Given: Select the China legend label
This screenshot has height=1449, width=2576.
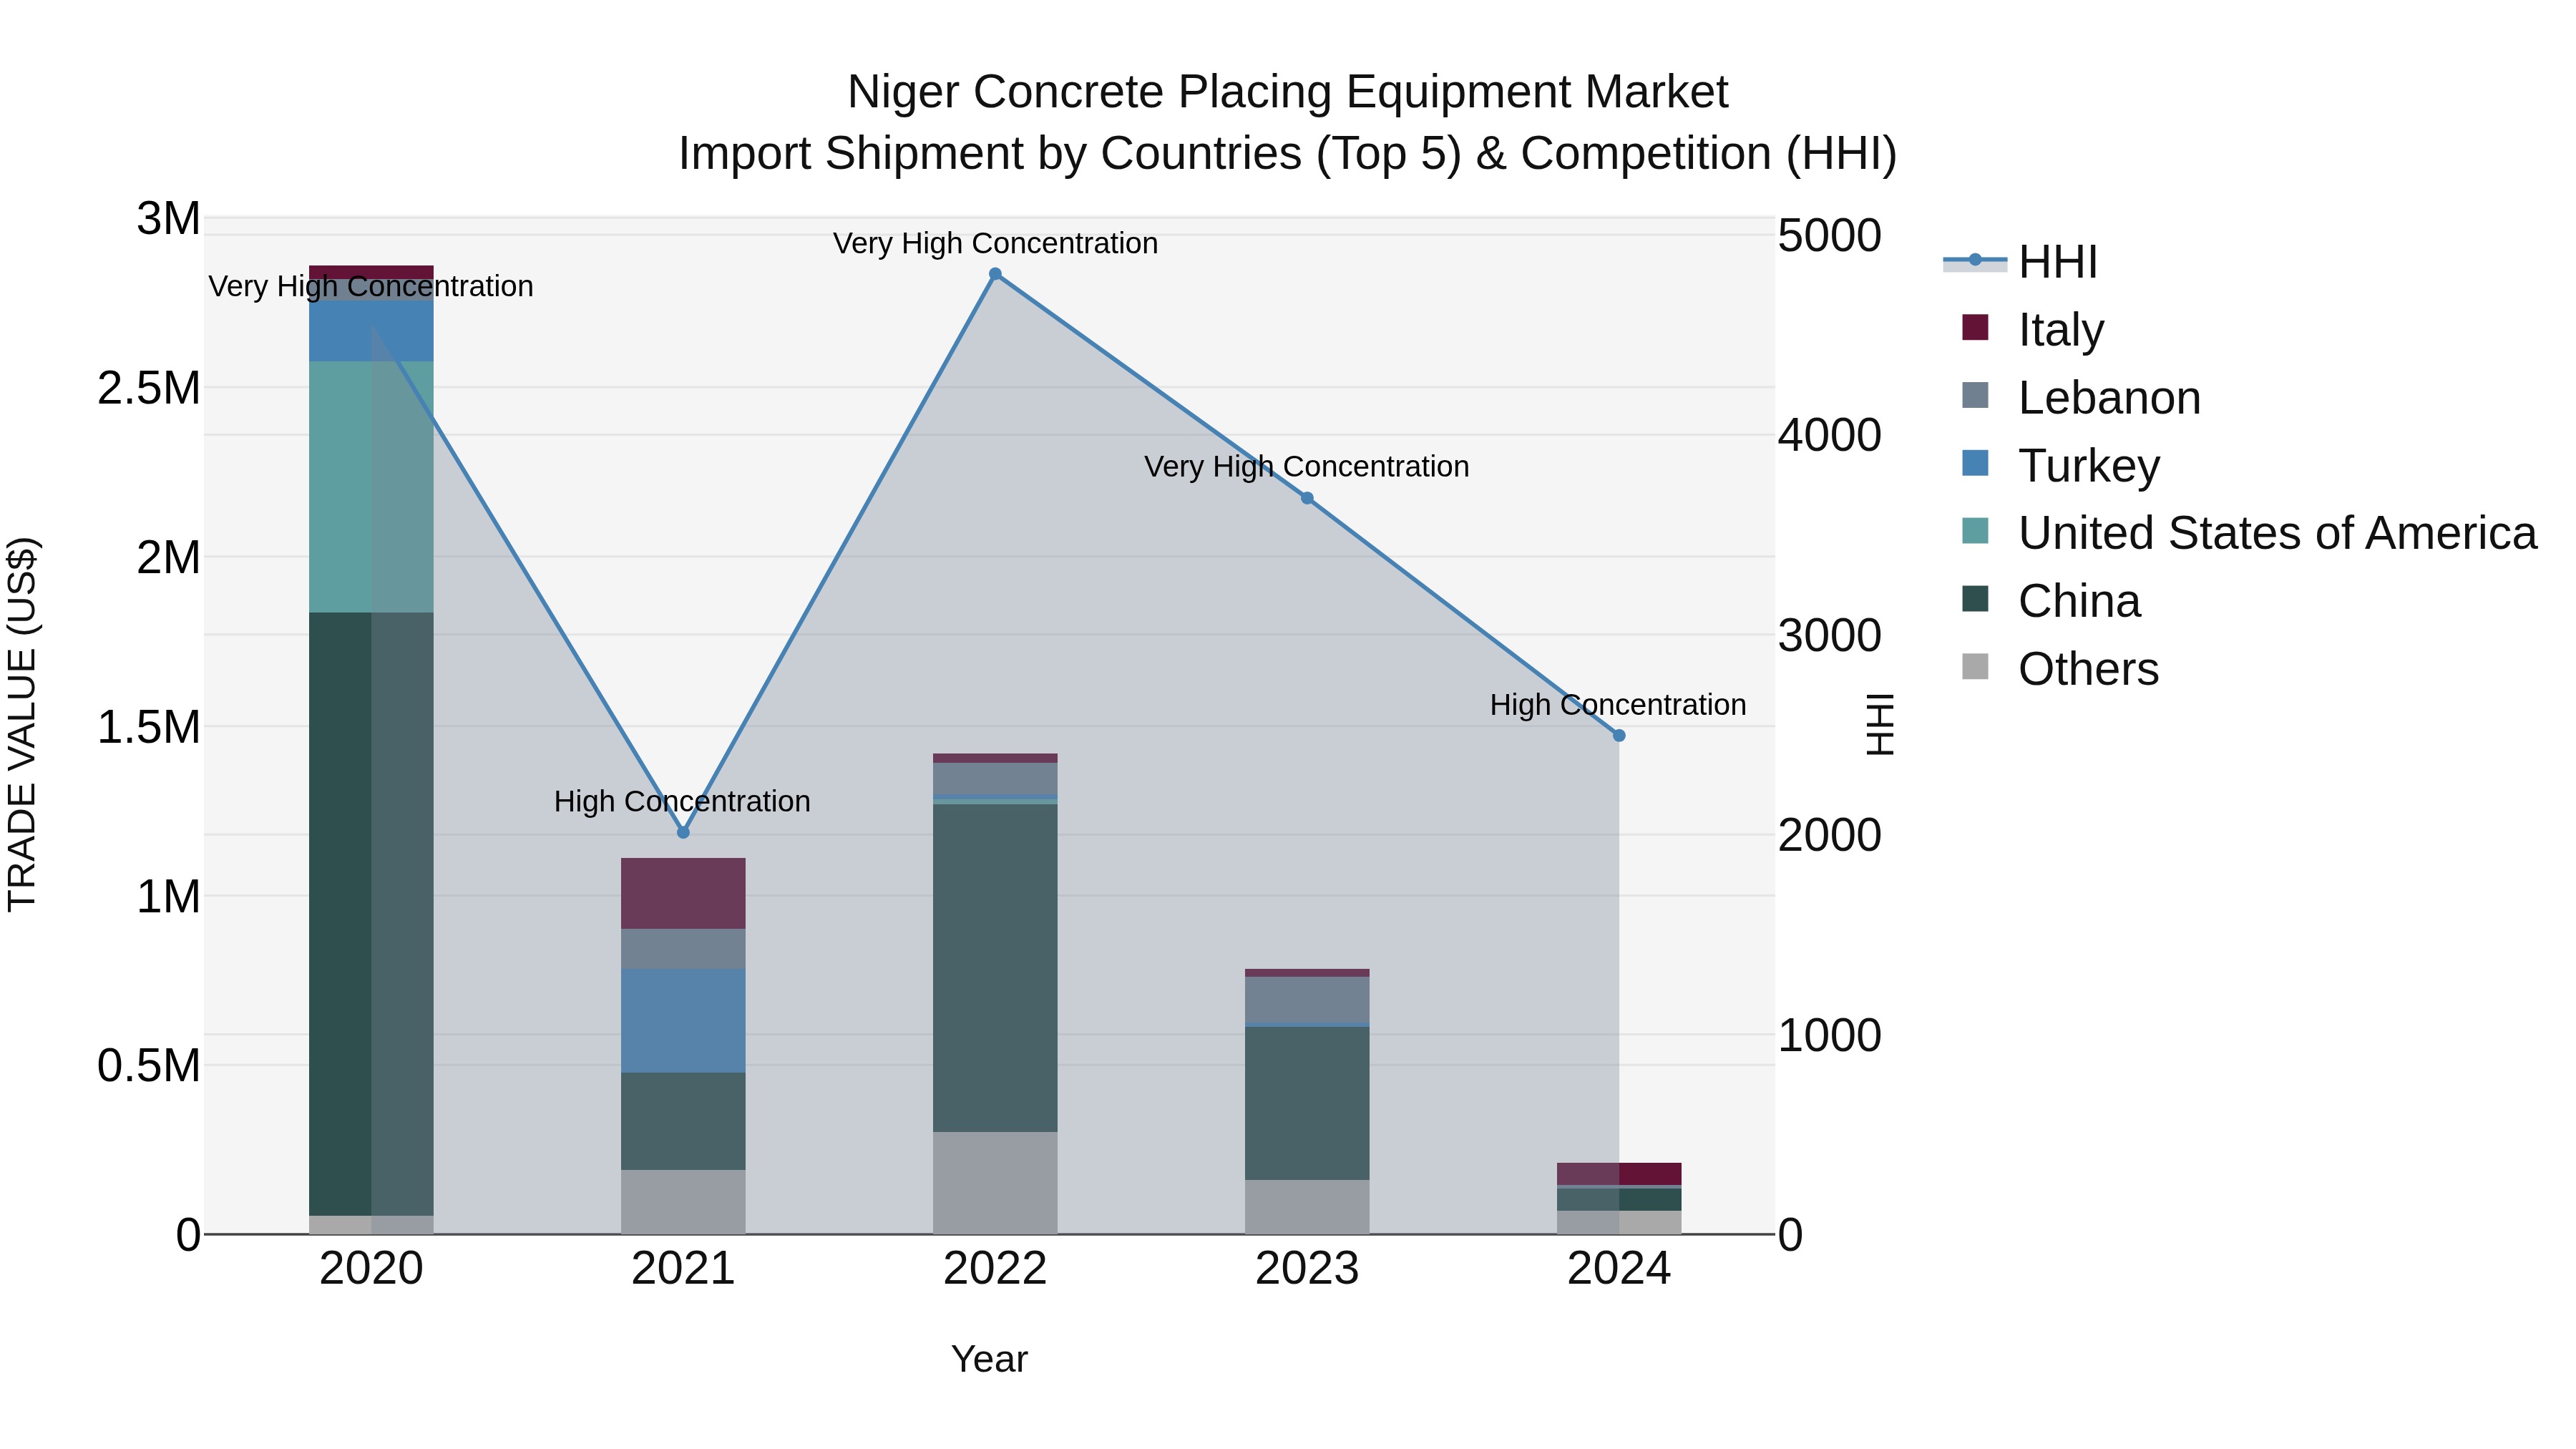Looking at the screenshot, I should pos(2079,601).
